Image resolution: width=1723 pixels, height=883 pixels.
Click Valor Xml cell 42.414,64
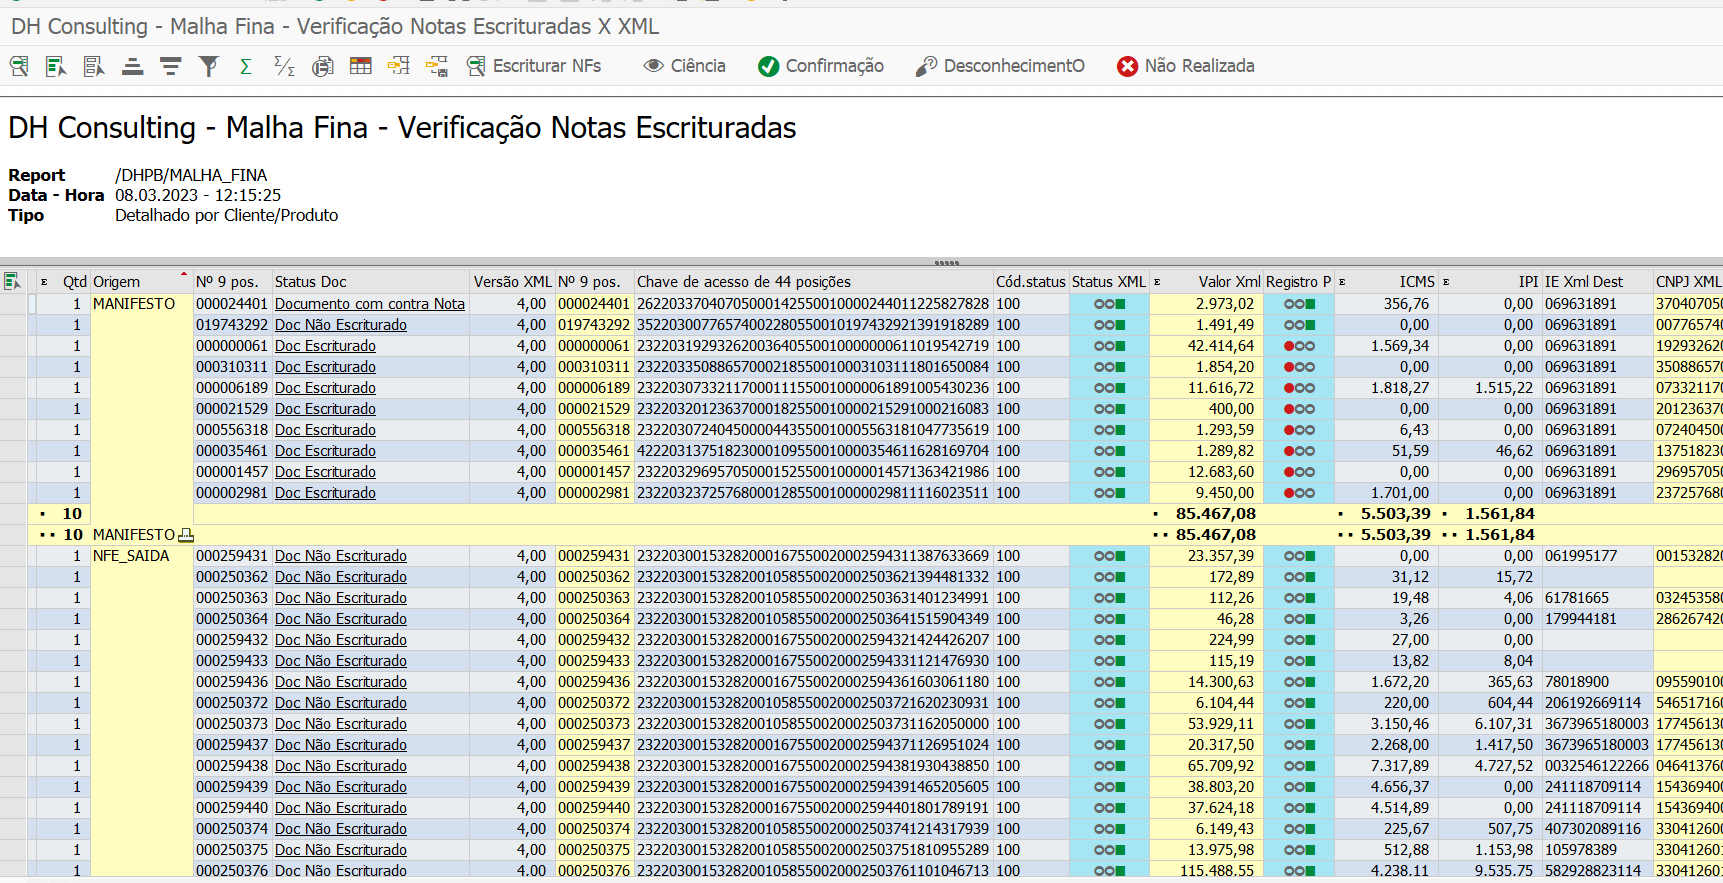pos(1206,346)
